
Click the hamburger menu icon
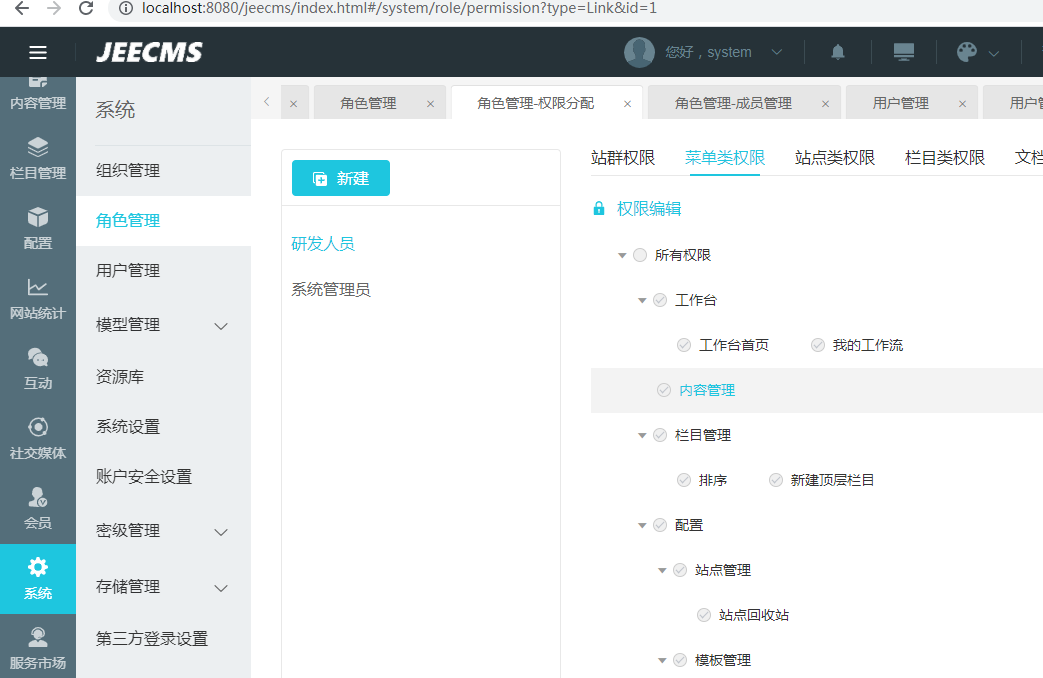tap(38, 53)
